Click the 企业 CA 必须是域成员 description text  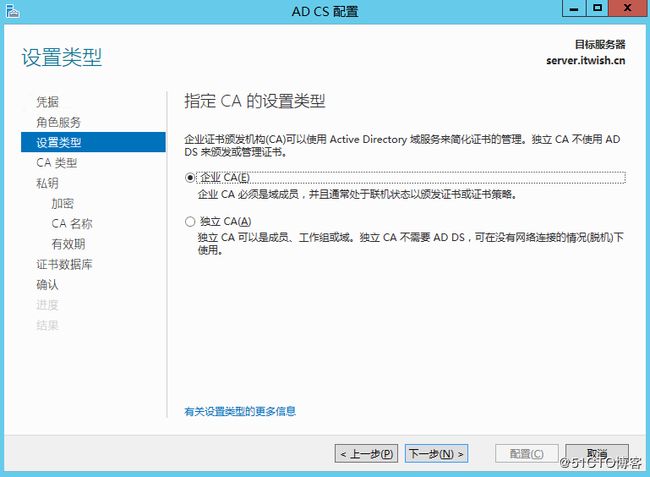[357, 194]
